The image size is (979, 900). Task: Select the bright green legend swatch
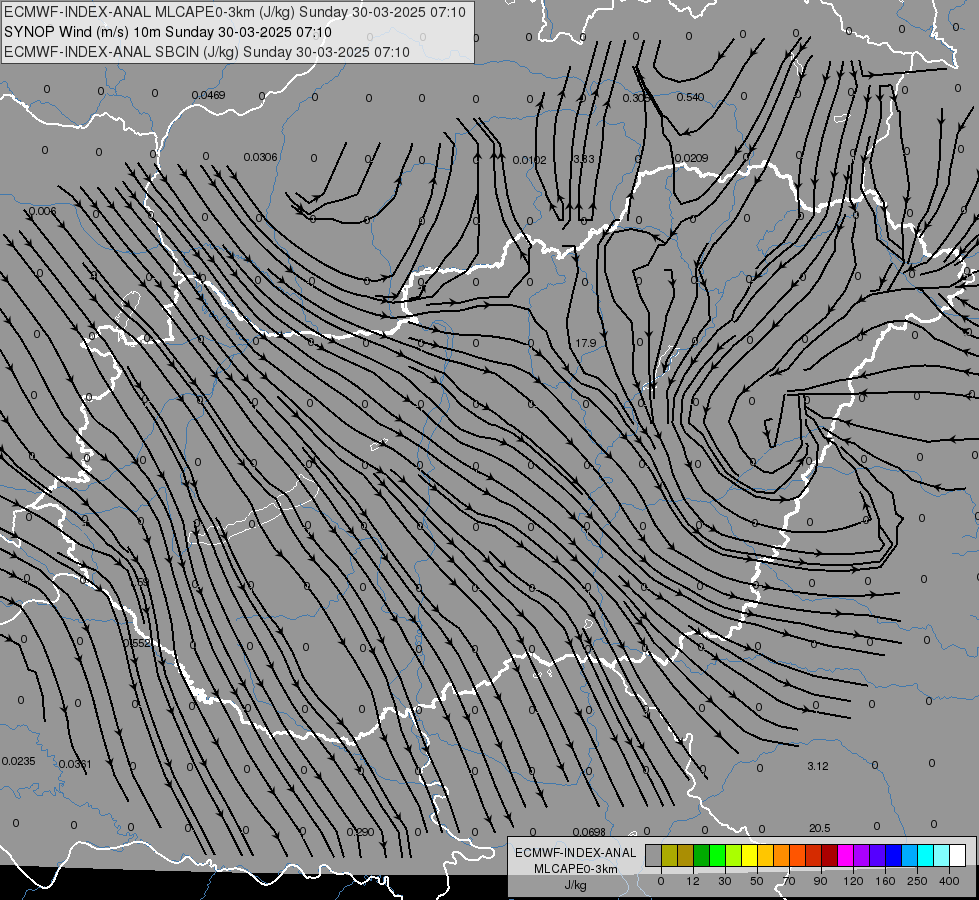coord(717,855)
